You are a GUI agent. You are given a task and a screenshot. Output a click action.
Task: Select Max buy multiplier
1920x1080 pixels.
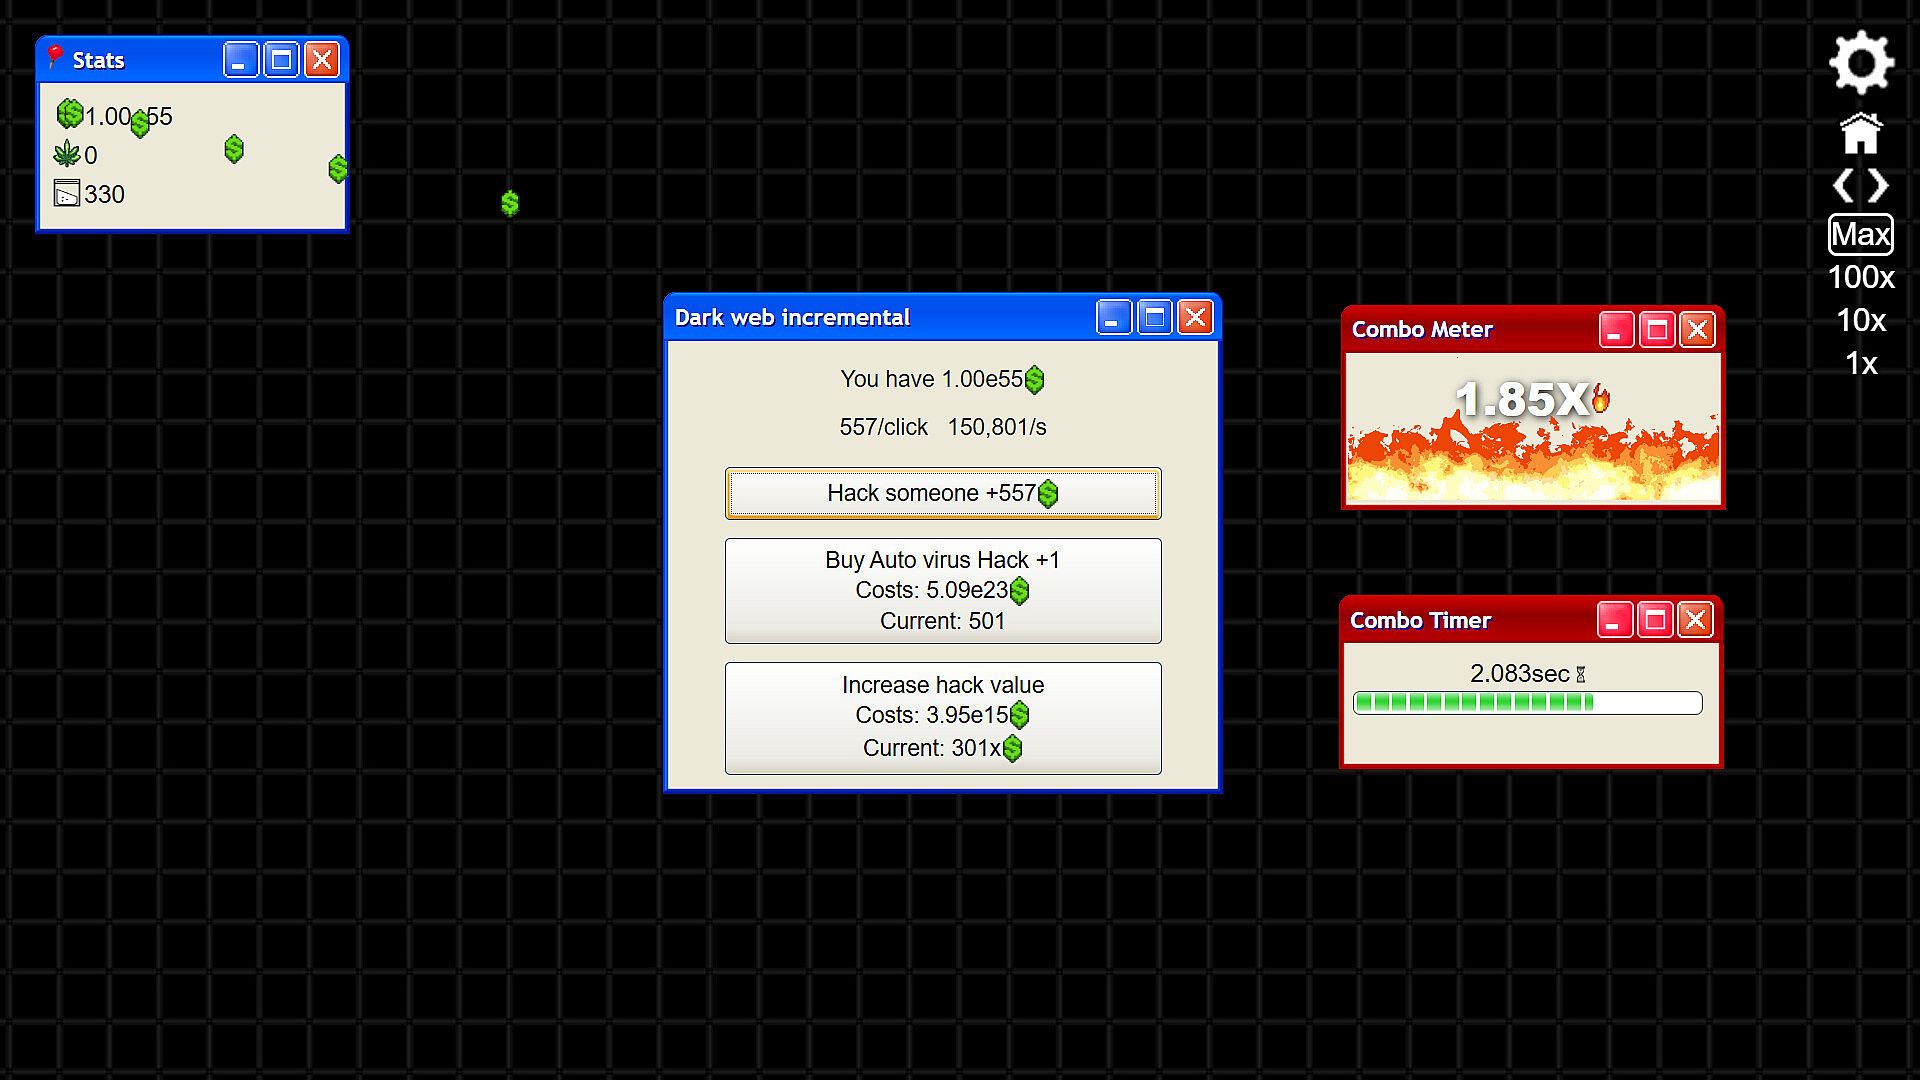pyautogui.click(x=1860, y=235)
